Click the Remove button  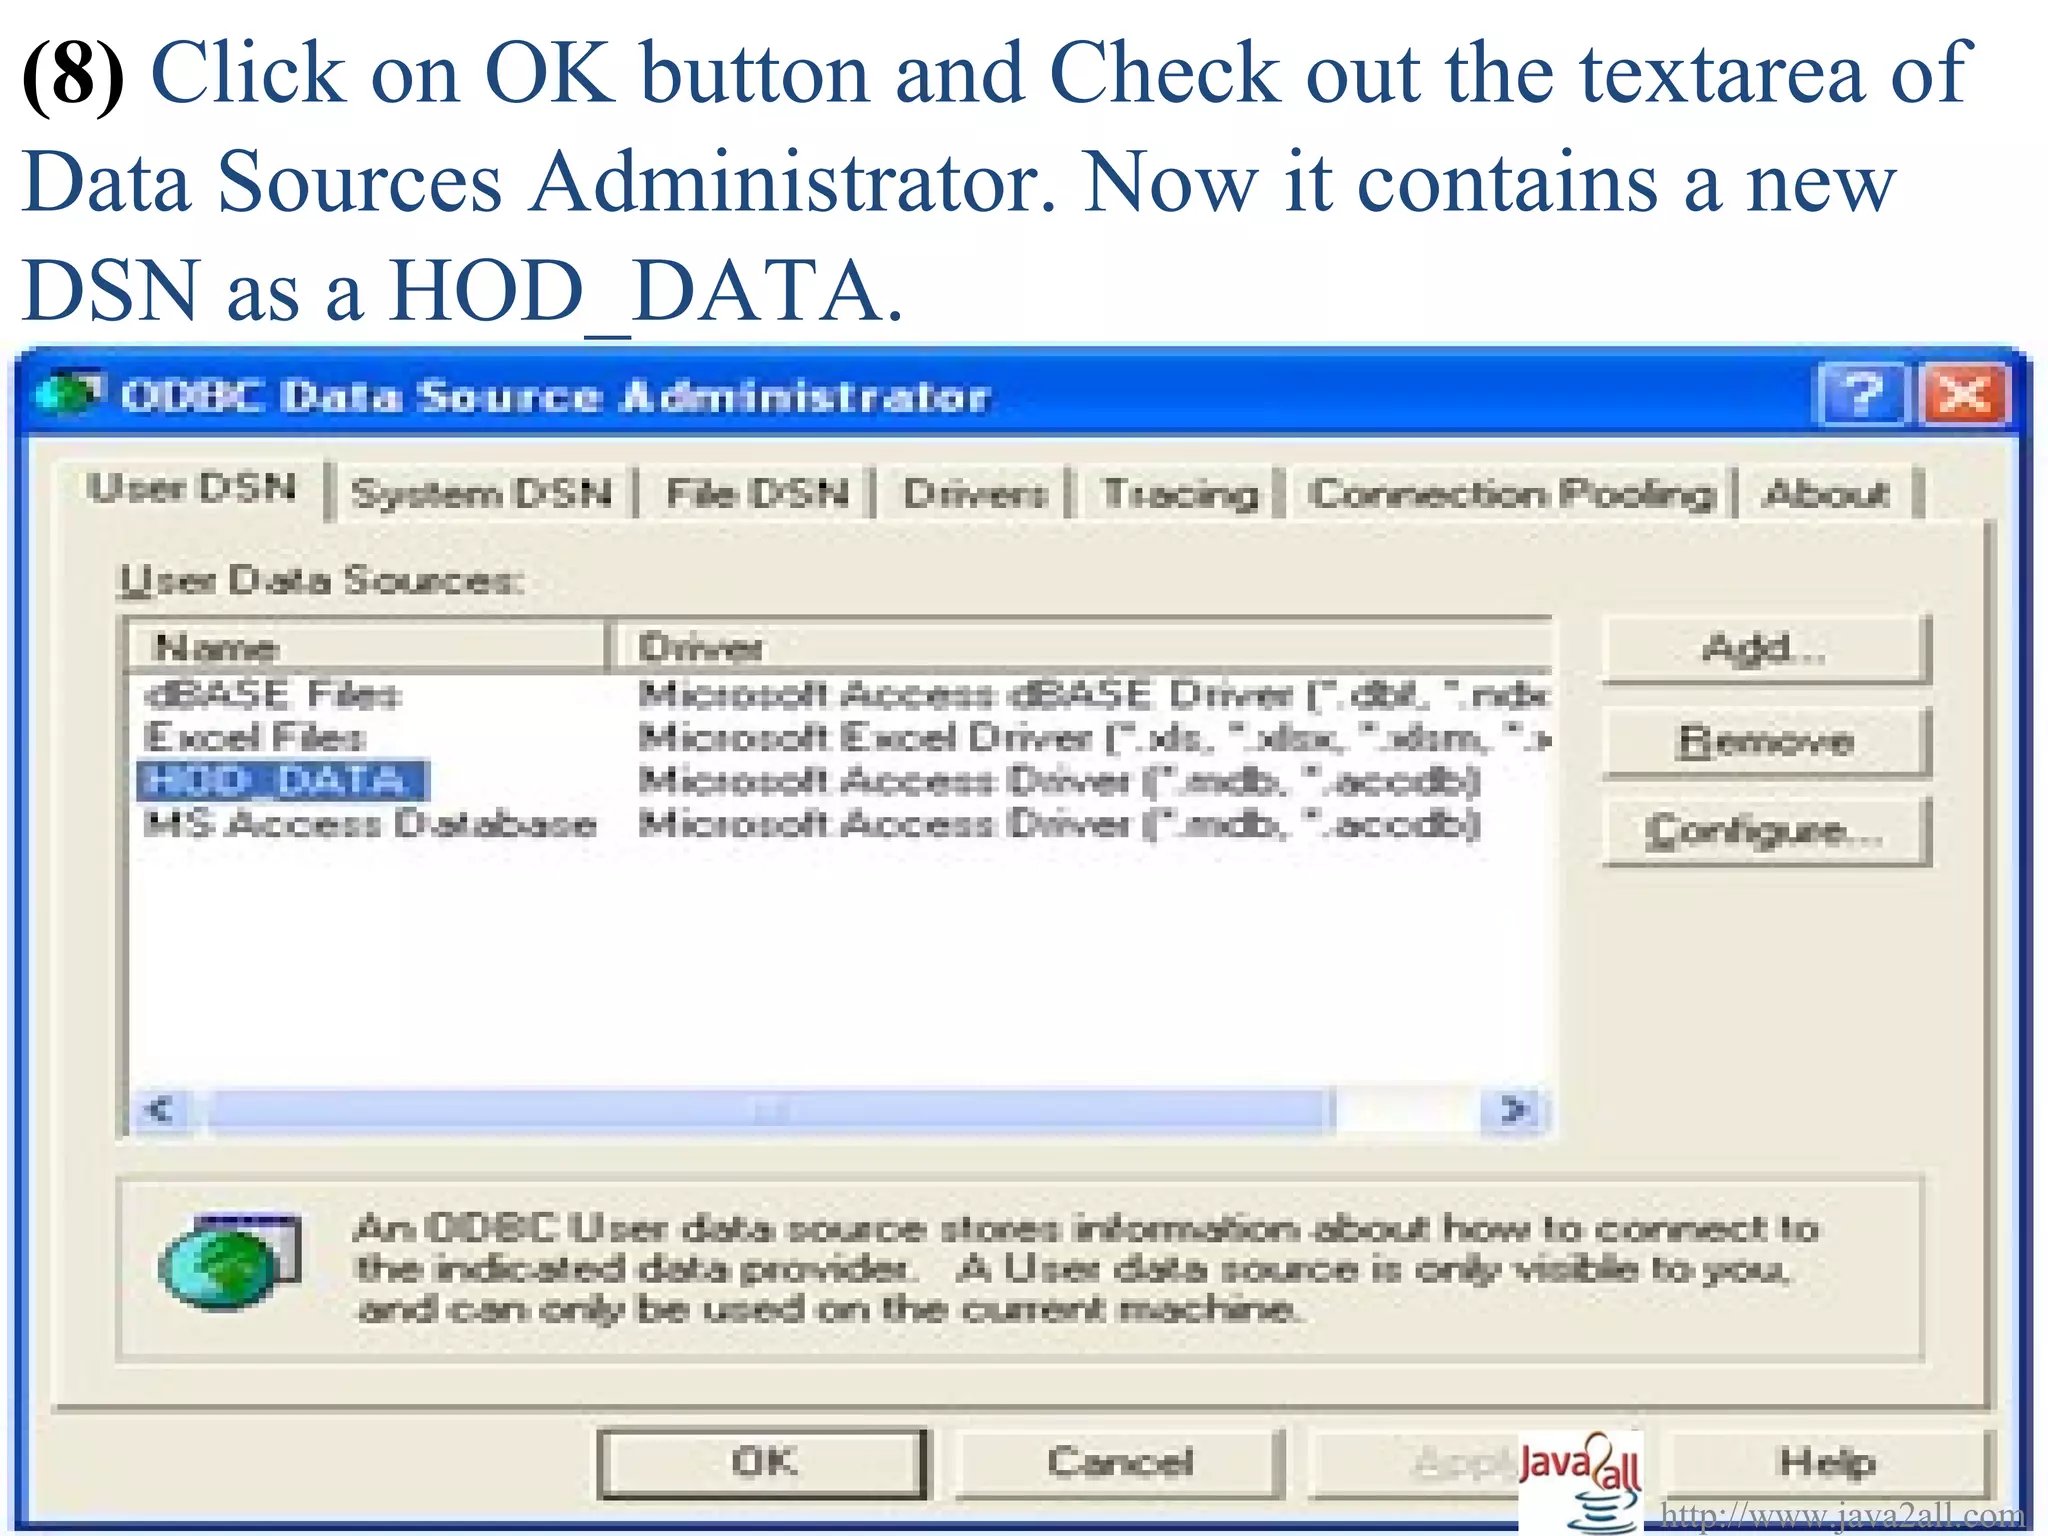pyautogui.click(x=1766, y=741)
